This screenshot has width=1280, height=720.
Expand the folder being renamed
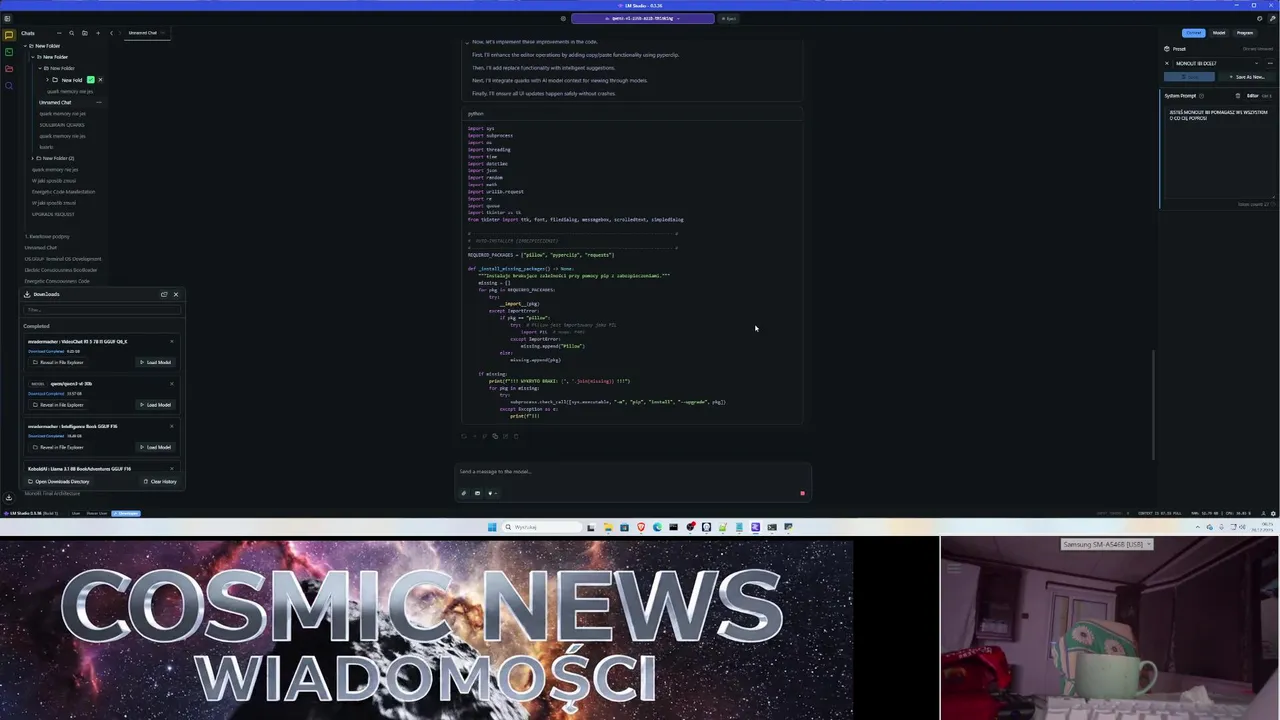tap(47, 80)
